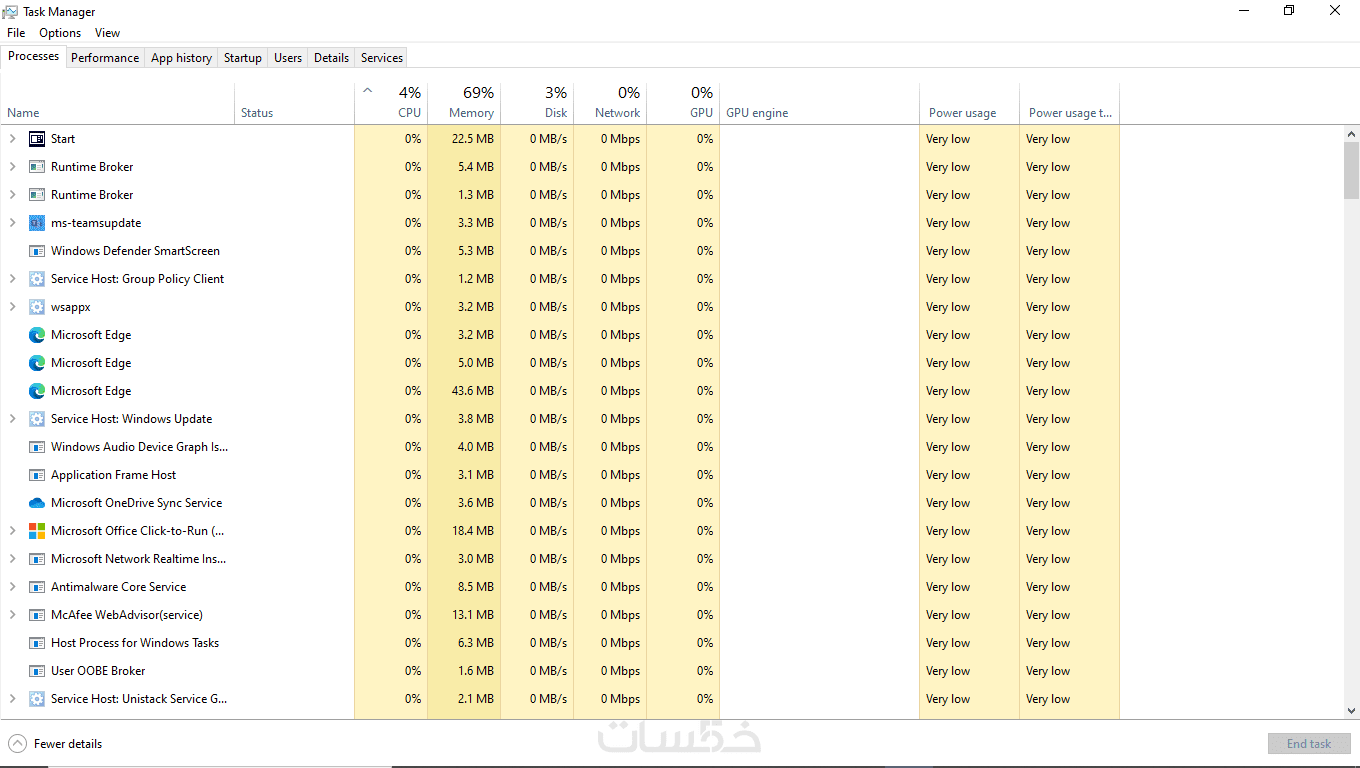Select the McAfee WebAdvisor icon

pos(37,615)
